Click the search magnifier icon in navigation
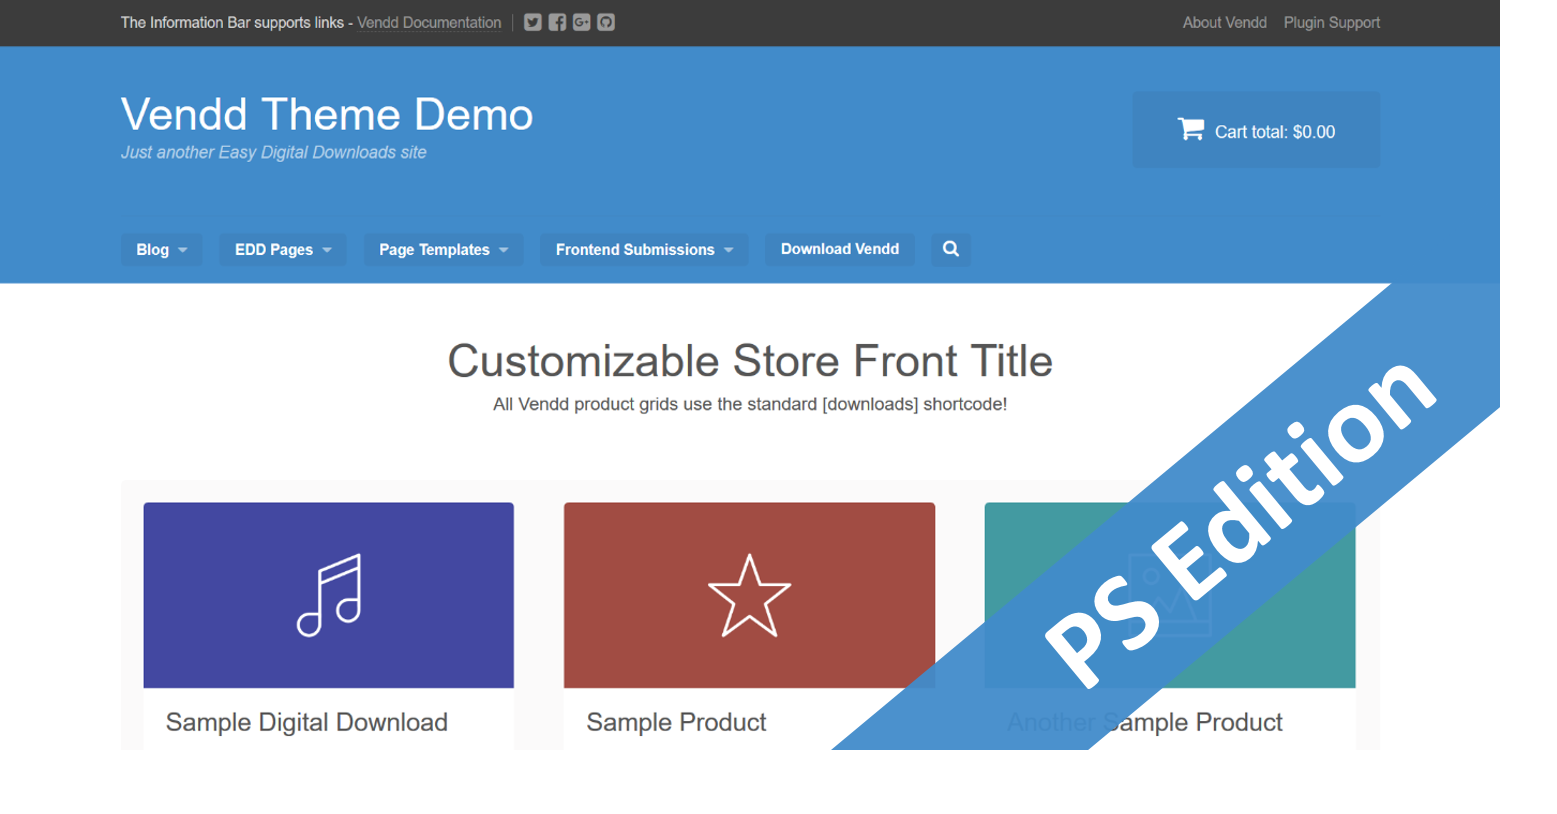The width and height of the screenshot is (1557, 814). [x=951, y=249]
